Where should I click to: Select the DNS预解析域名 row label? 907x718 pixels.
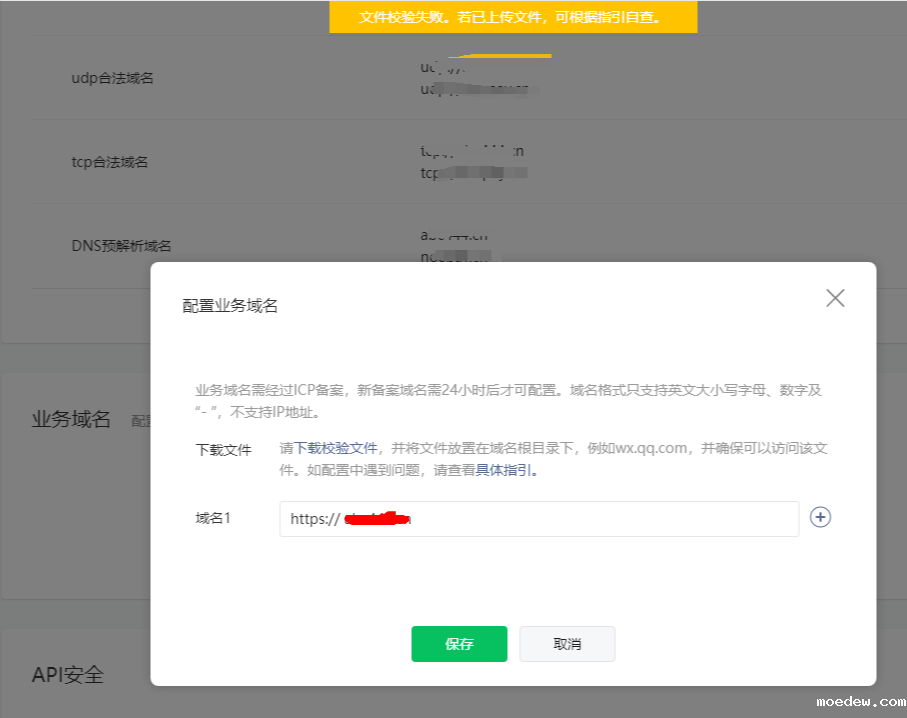click(x=121, y=246)
